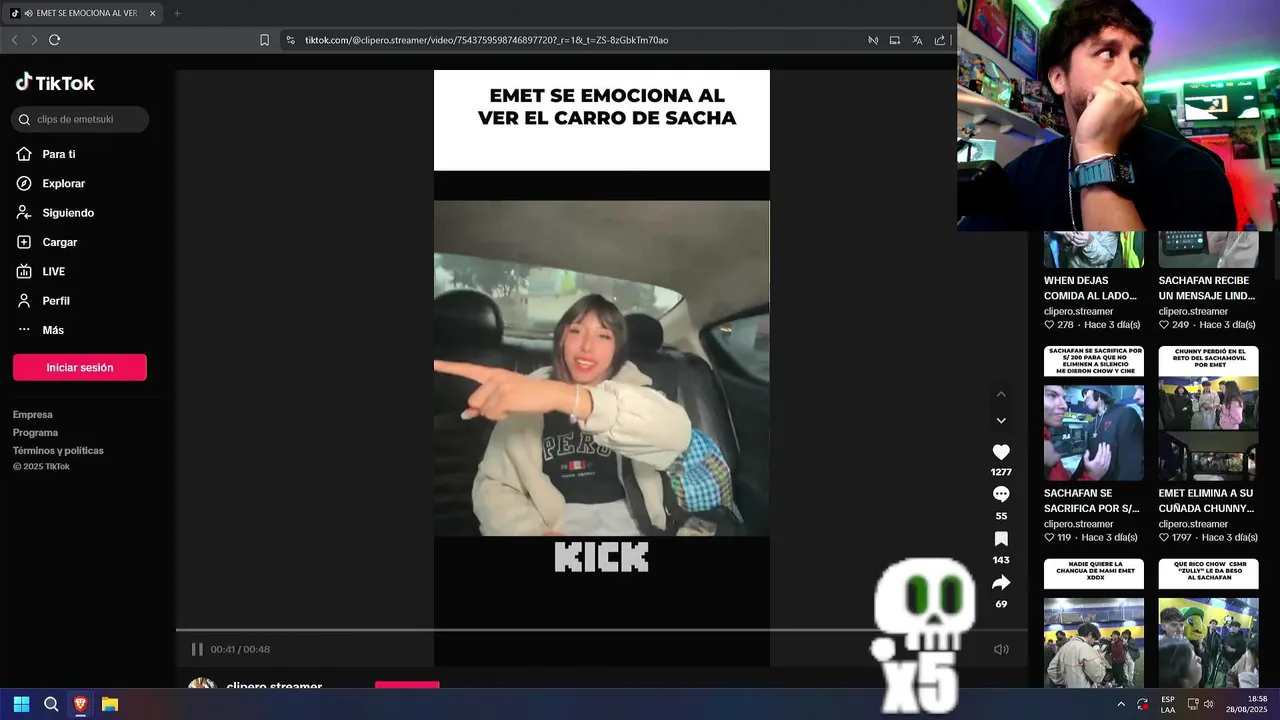This screenshot has height=720, width=1280.
Task: Toggle the reader-mode icon in address bar
Action: pos(895,40)
